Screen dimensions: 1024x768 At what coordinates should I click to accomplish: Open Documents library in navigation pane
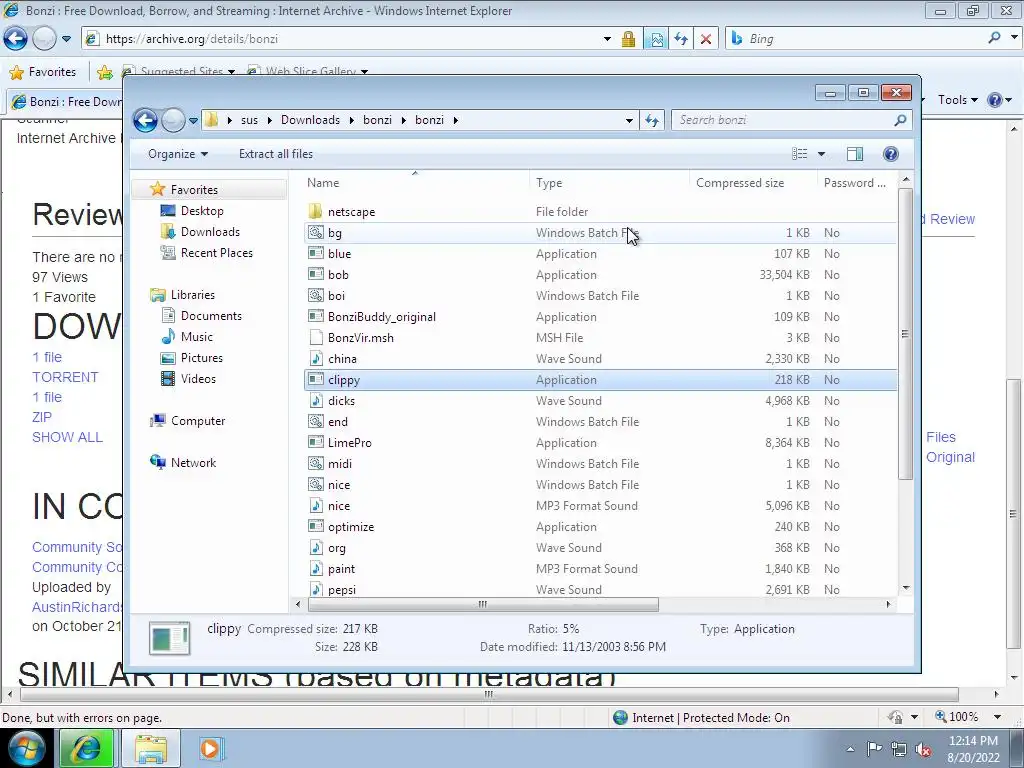tap(211, 316)
